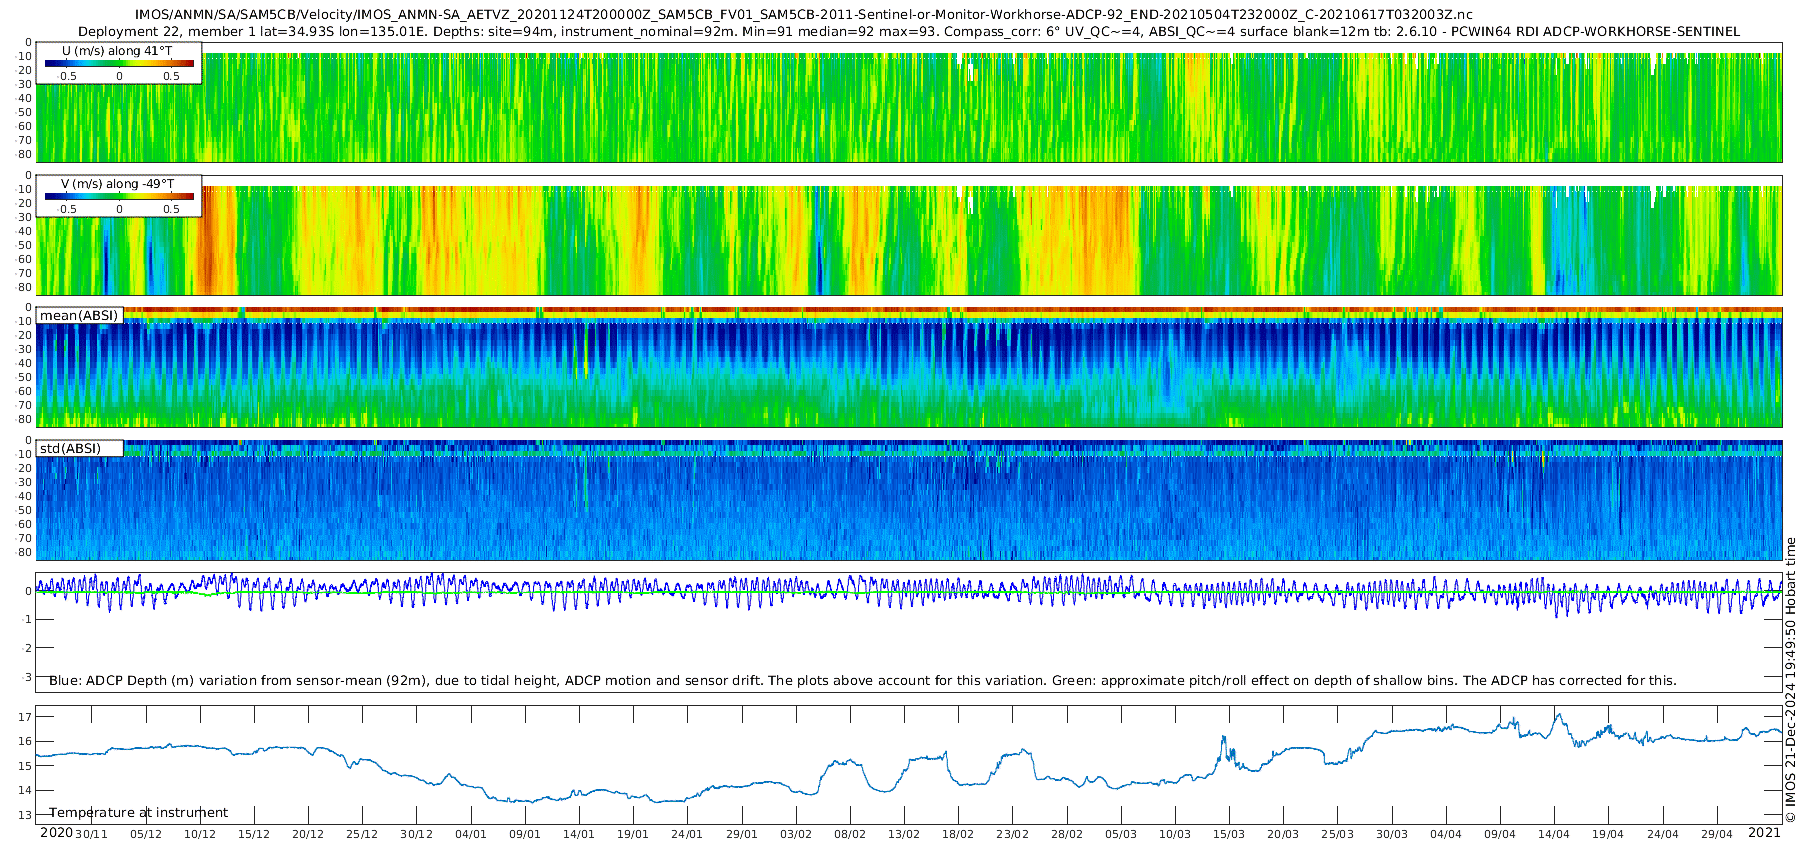Click the 17 tick on temperature axis
Viewport: 1800px width, 850px height.
click(25, 717)
